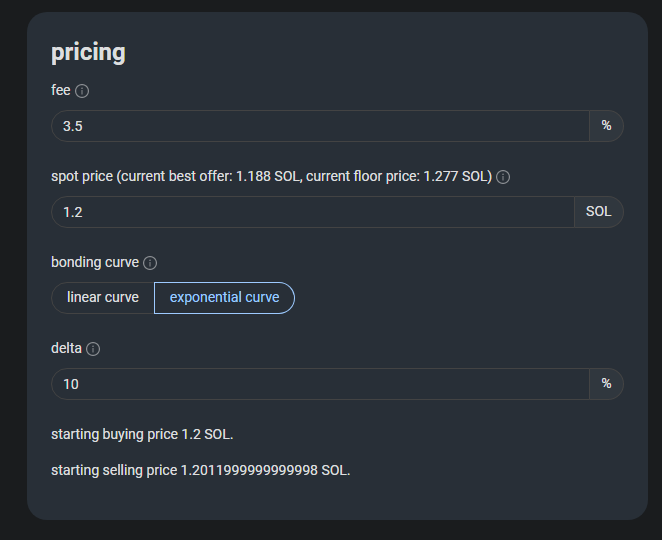662x540 pixels.
Task: Click the info icon beside delta
Action: (93, 349)
